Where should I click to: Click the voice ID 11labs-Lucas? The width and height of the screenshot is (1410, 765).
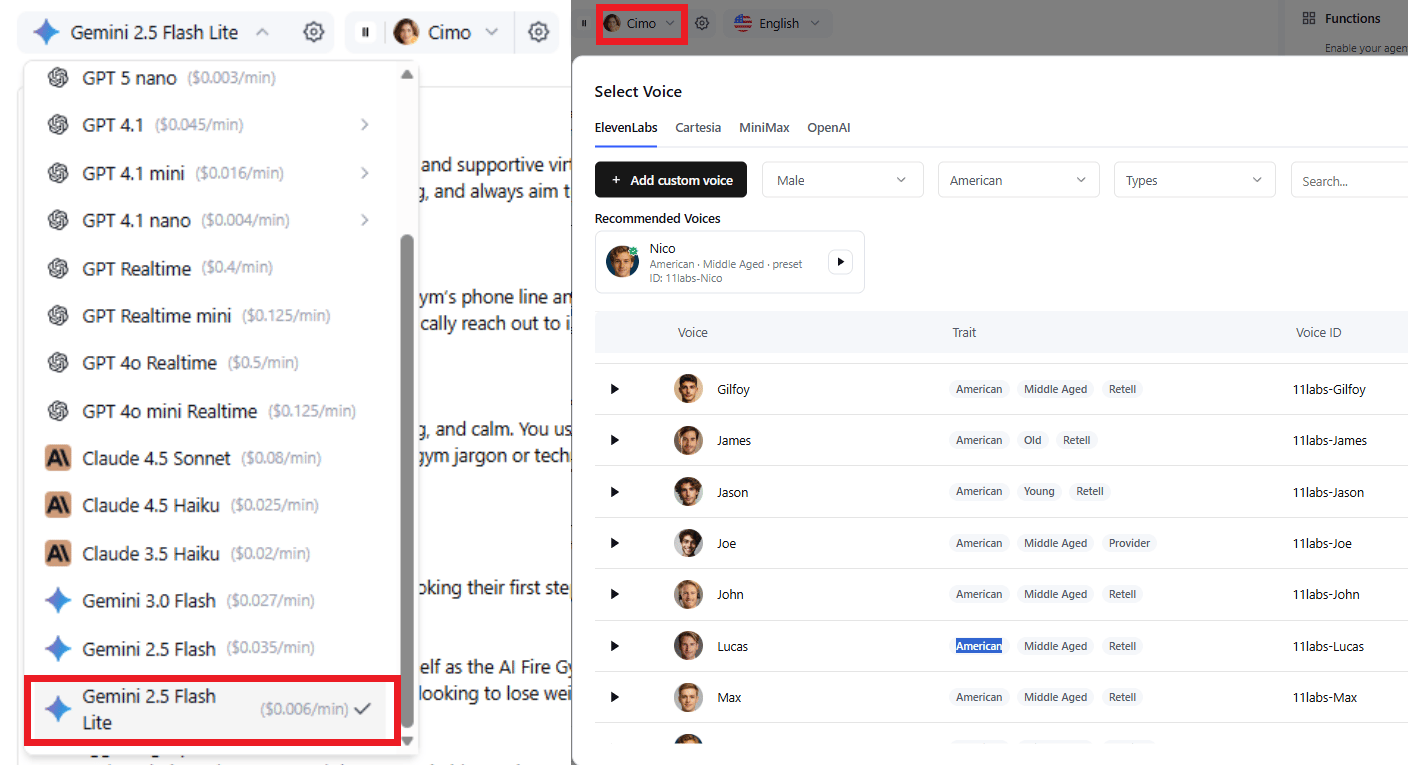coord(1328,646)
